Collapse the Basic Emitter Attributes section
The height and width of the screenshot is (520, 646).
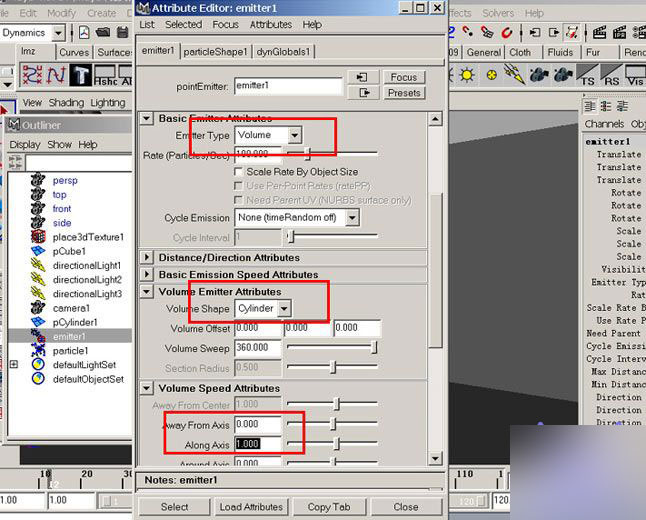click(x=146, y=119)
